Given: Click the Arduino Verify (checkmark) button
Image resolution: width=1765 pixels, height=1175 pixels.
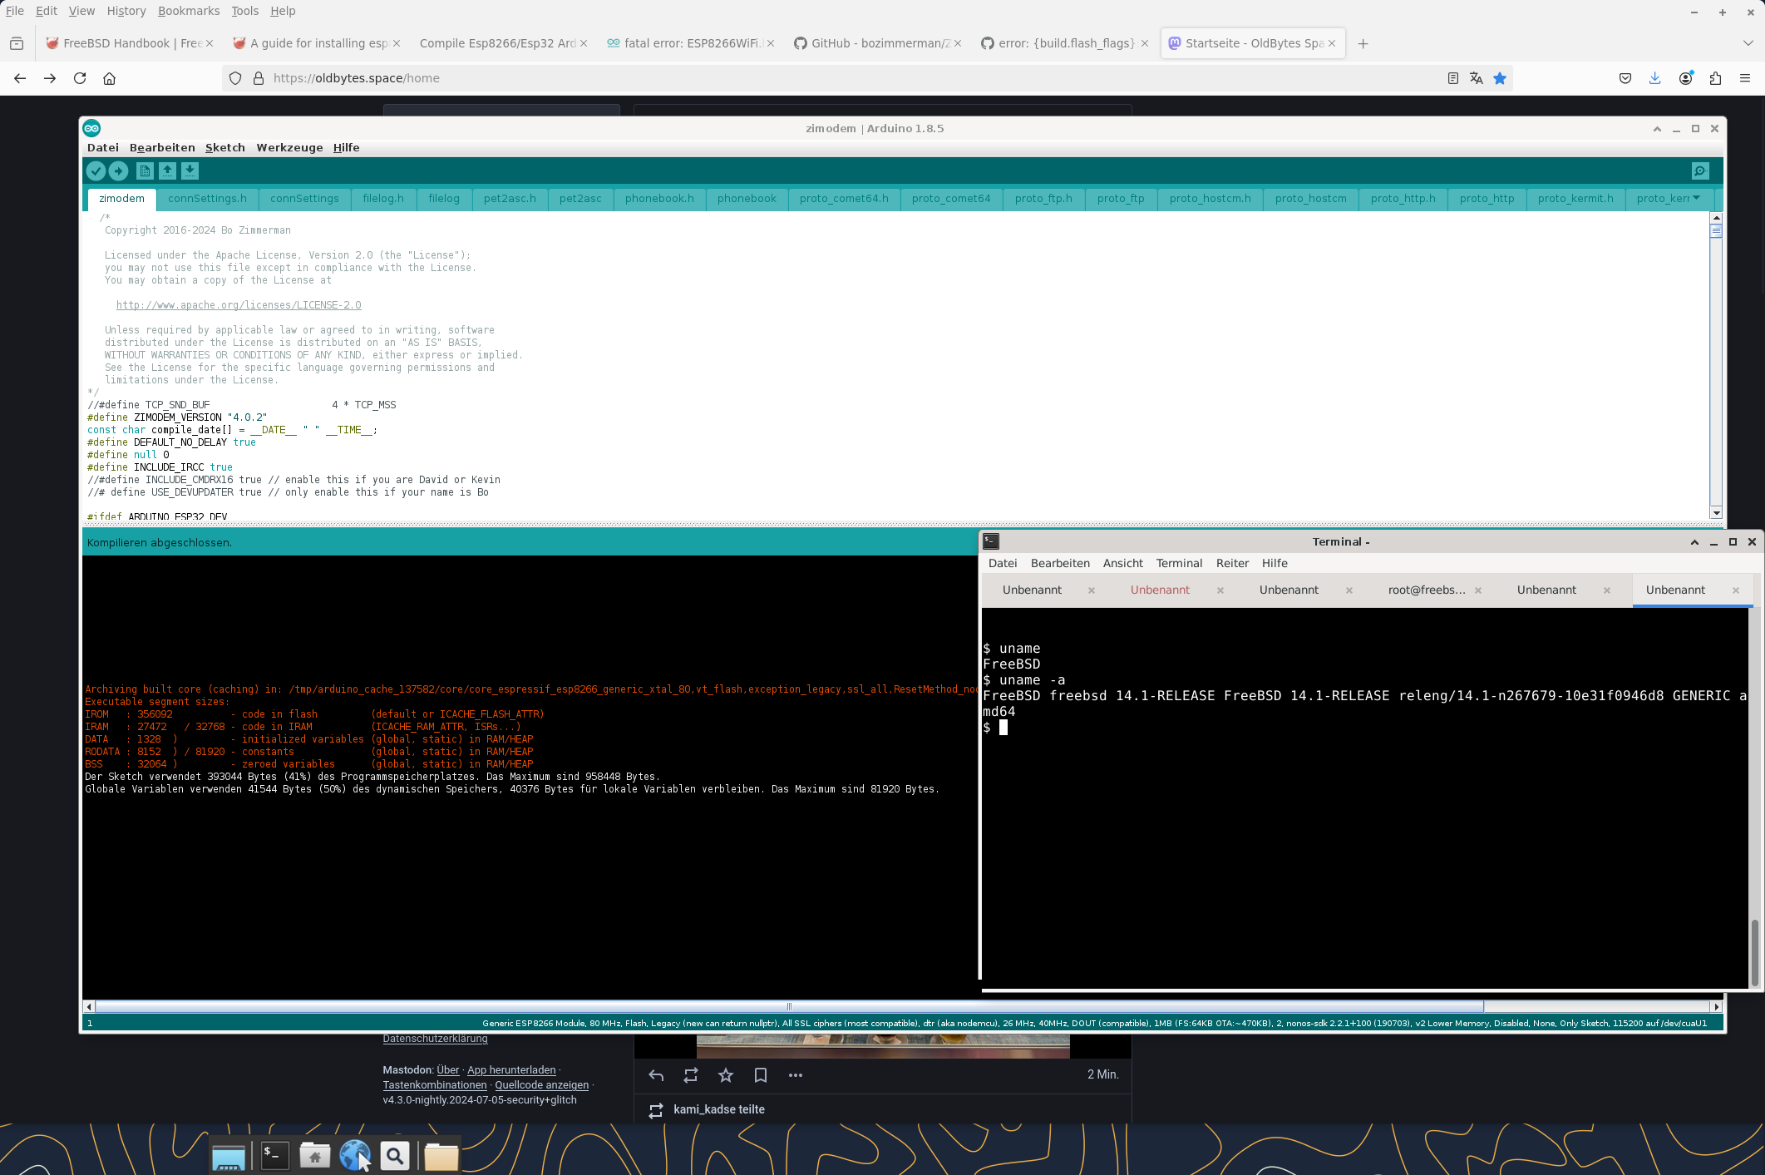Looking at the screenshot, I should (96, 171).
